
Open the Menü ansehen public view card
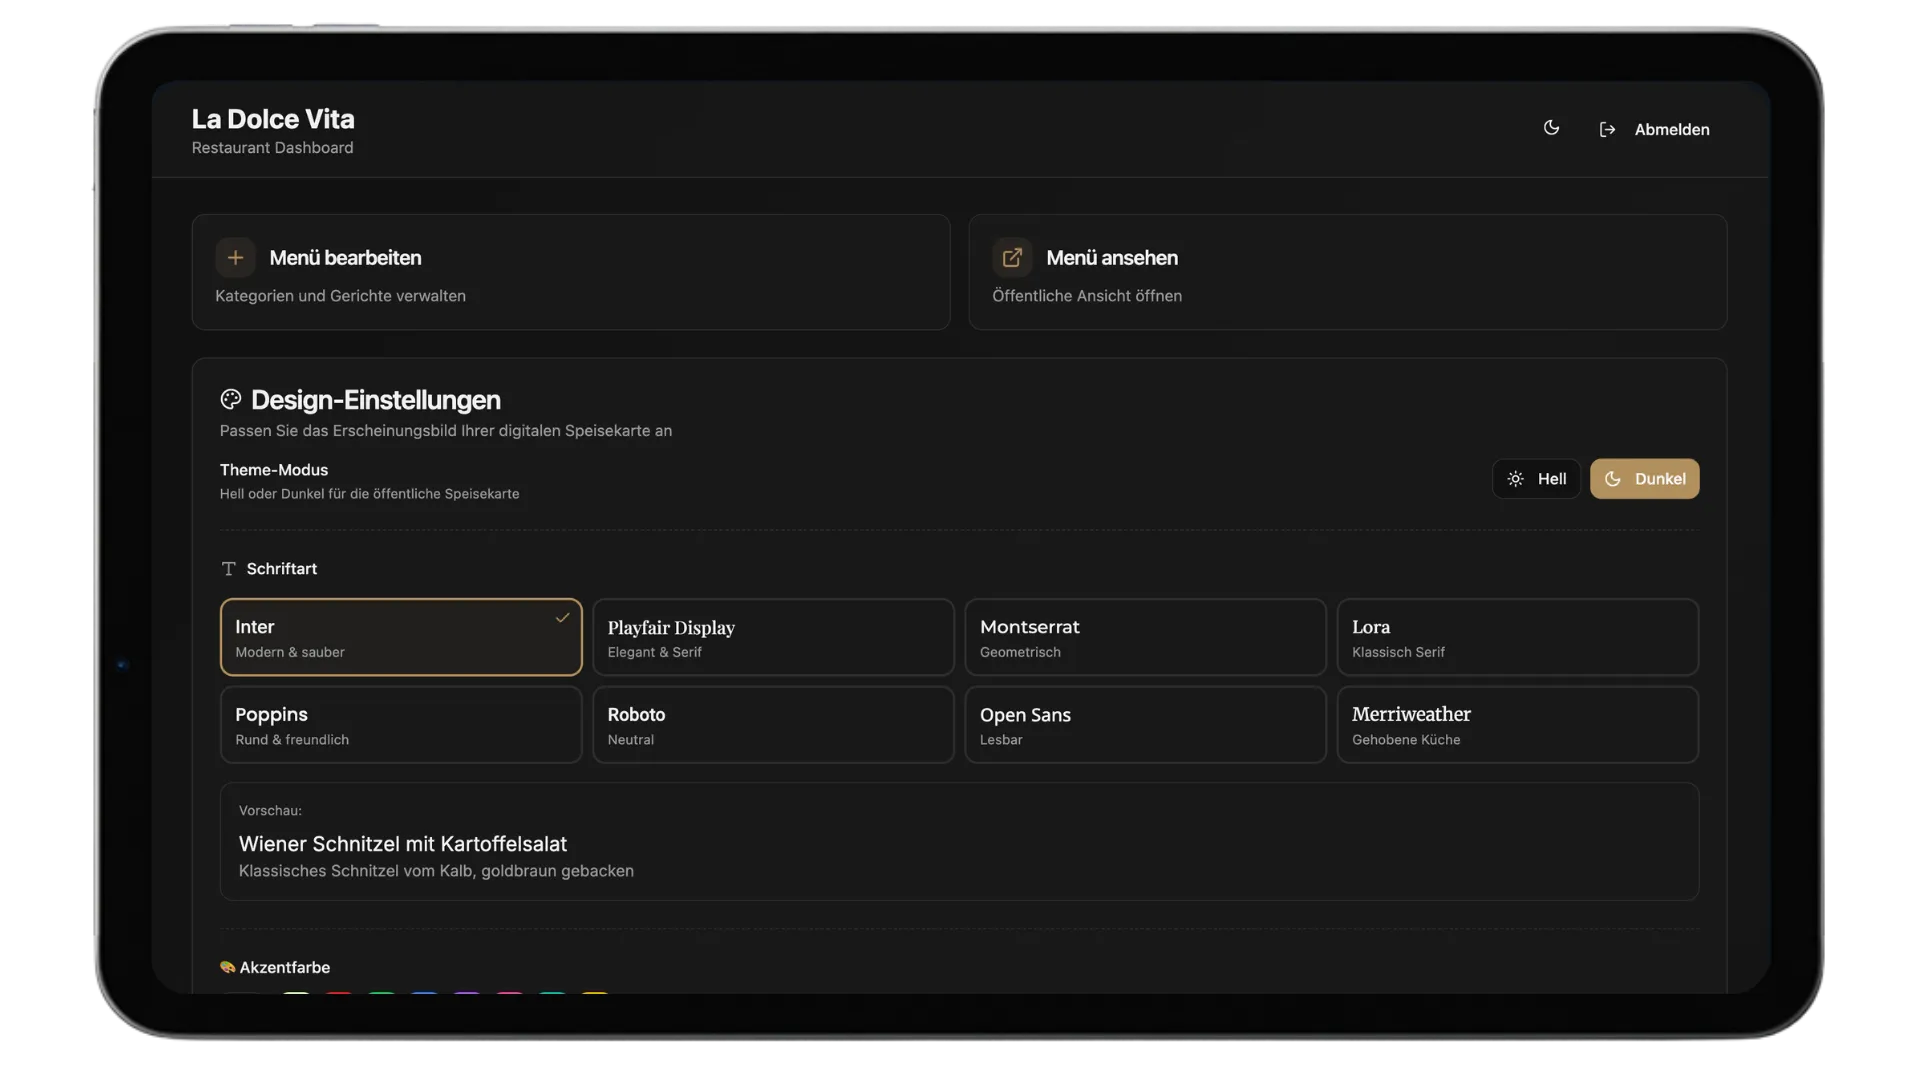[1347, 273]
